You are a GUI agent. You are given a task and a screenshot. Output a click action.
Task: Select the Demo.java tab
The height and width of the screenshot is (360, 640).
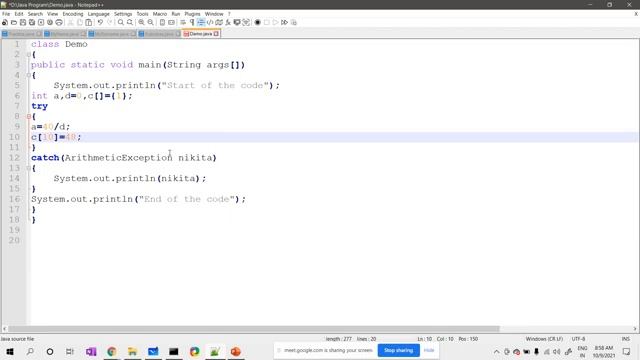(200, 34)
